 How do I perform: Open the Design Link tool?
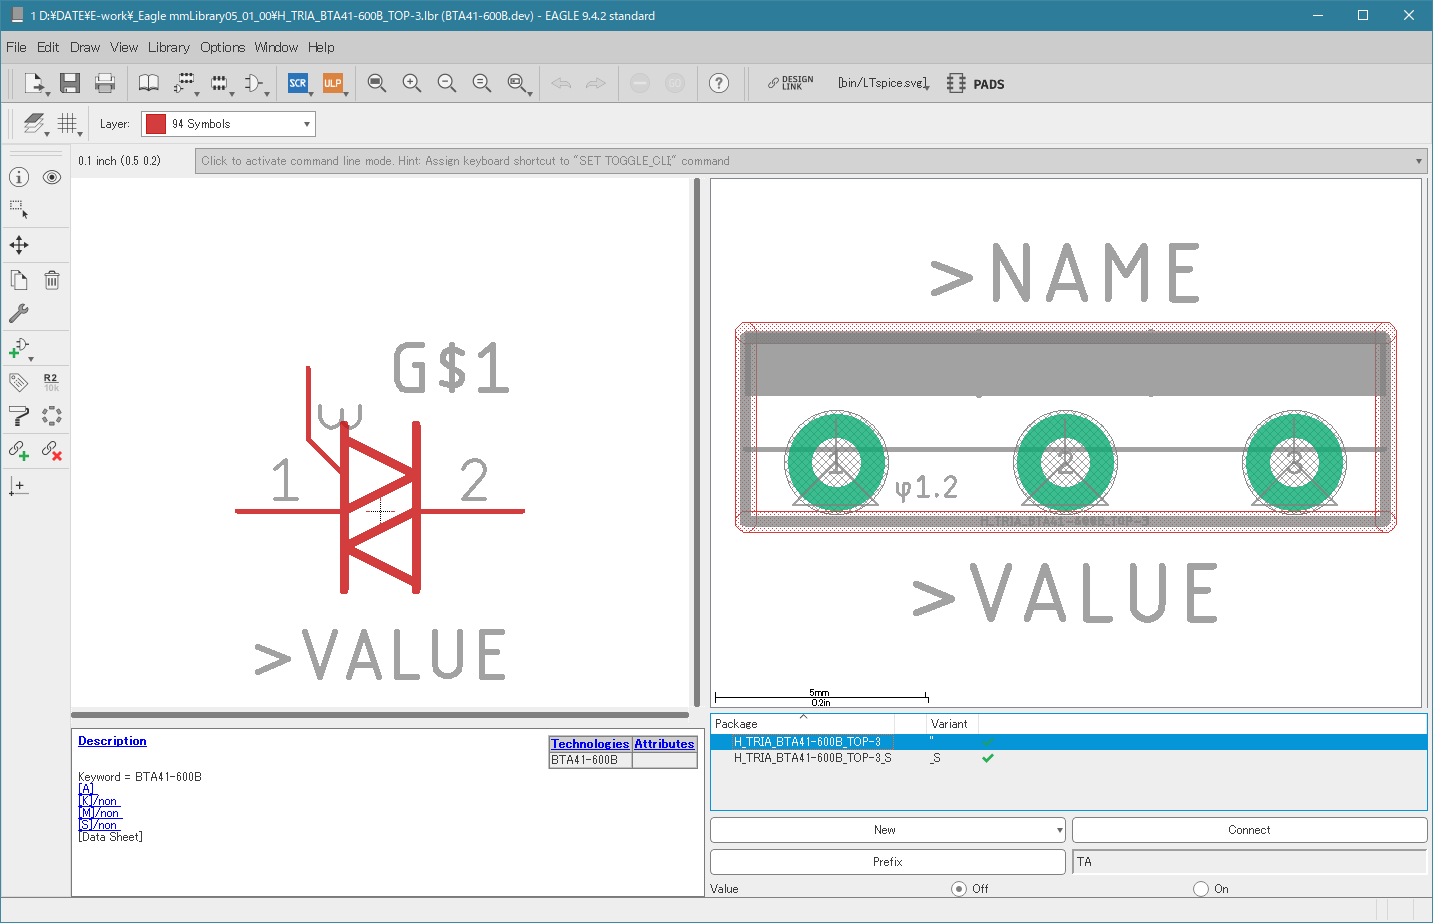pyautogui.click(x=790, y=83)
